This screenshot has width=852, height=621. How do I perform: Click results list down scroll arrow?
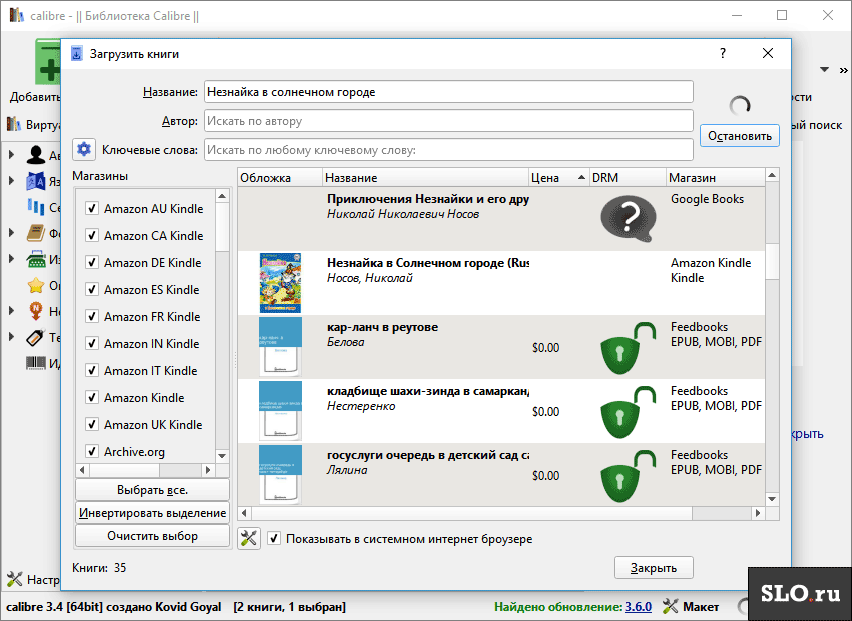772,499
